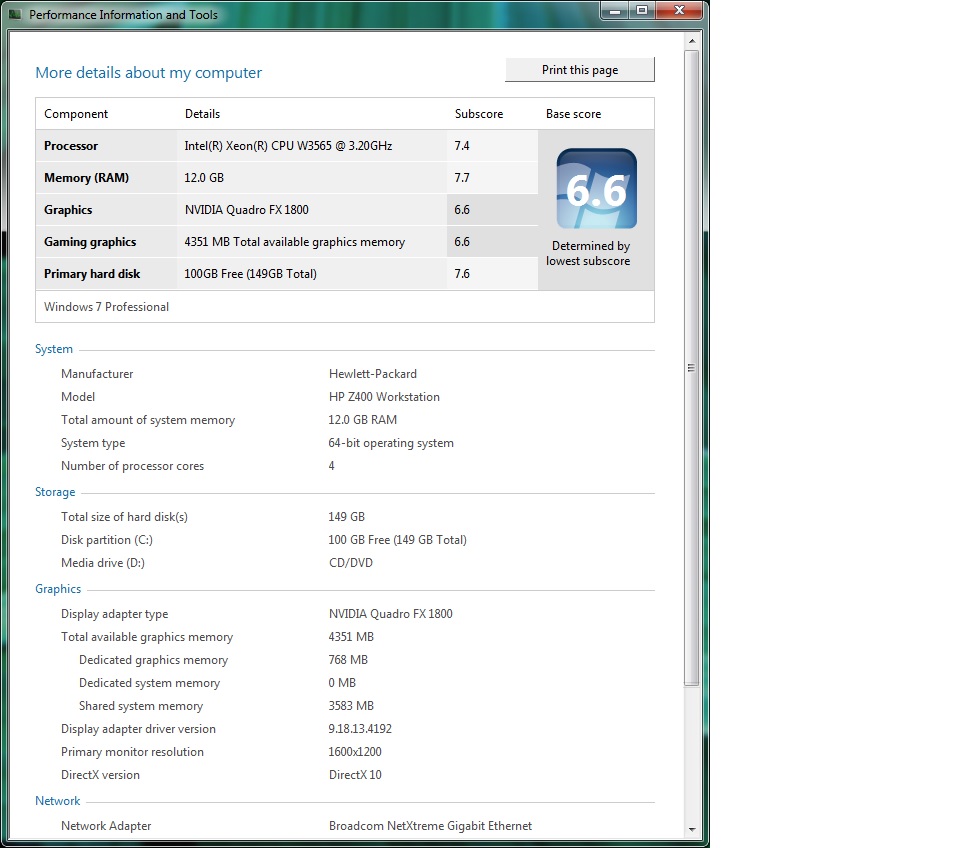The width and height of the screenshot is (960, 848).
Task: Select the Gaming graphics row label
Action: pyautogui.click(x=90, y=242)
